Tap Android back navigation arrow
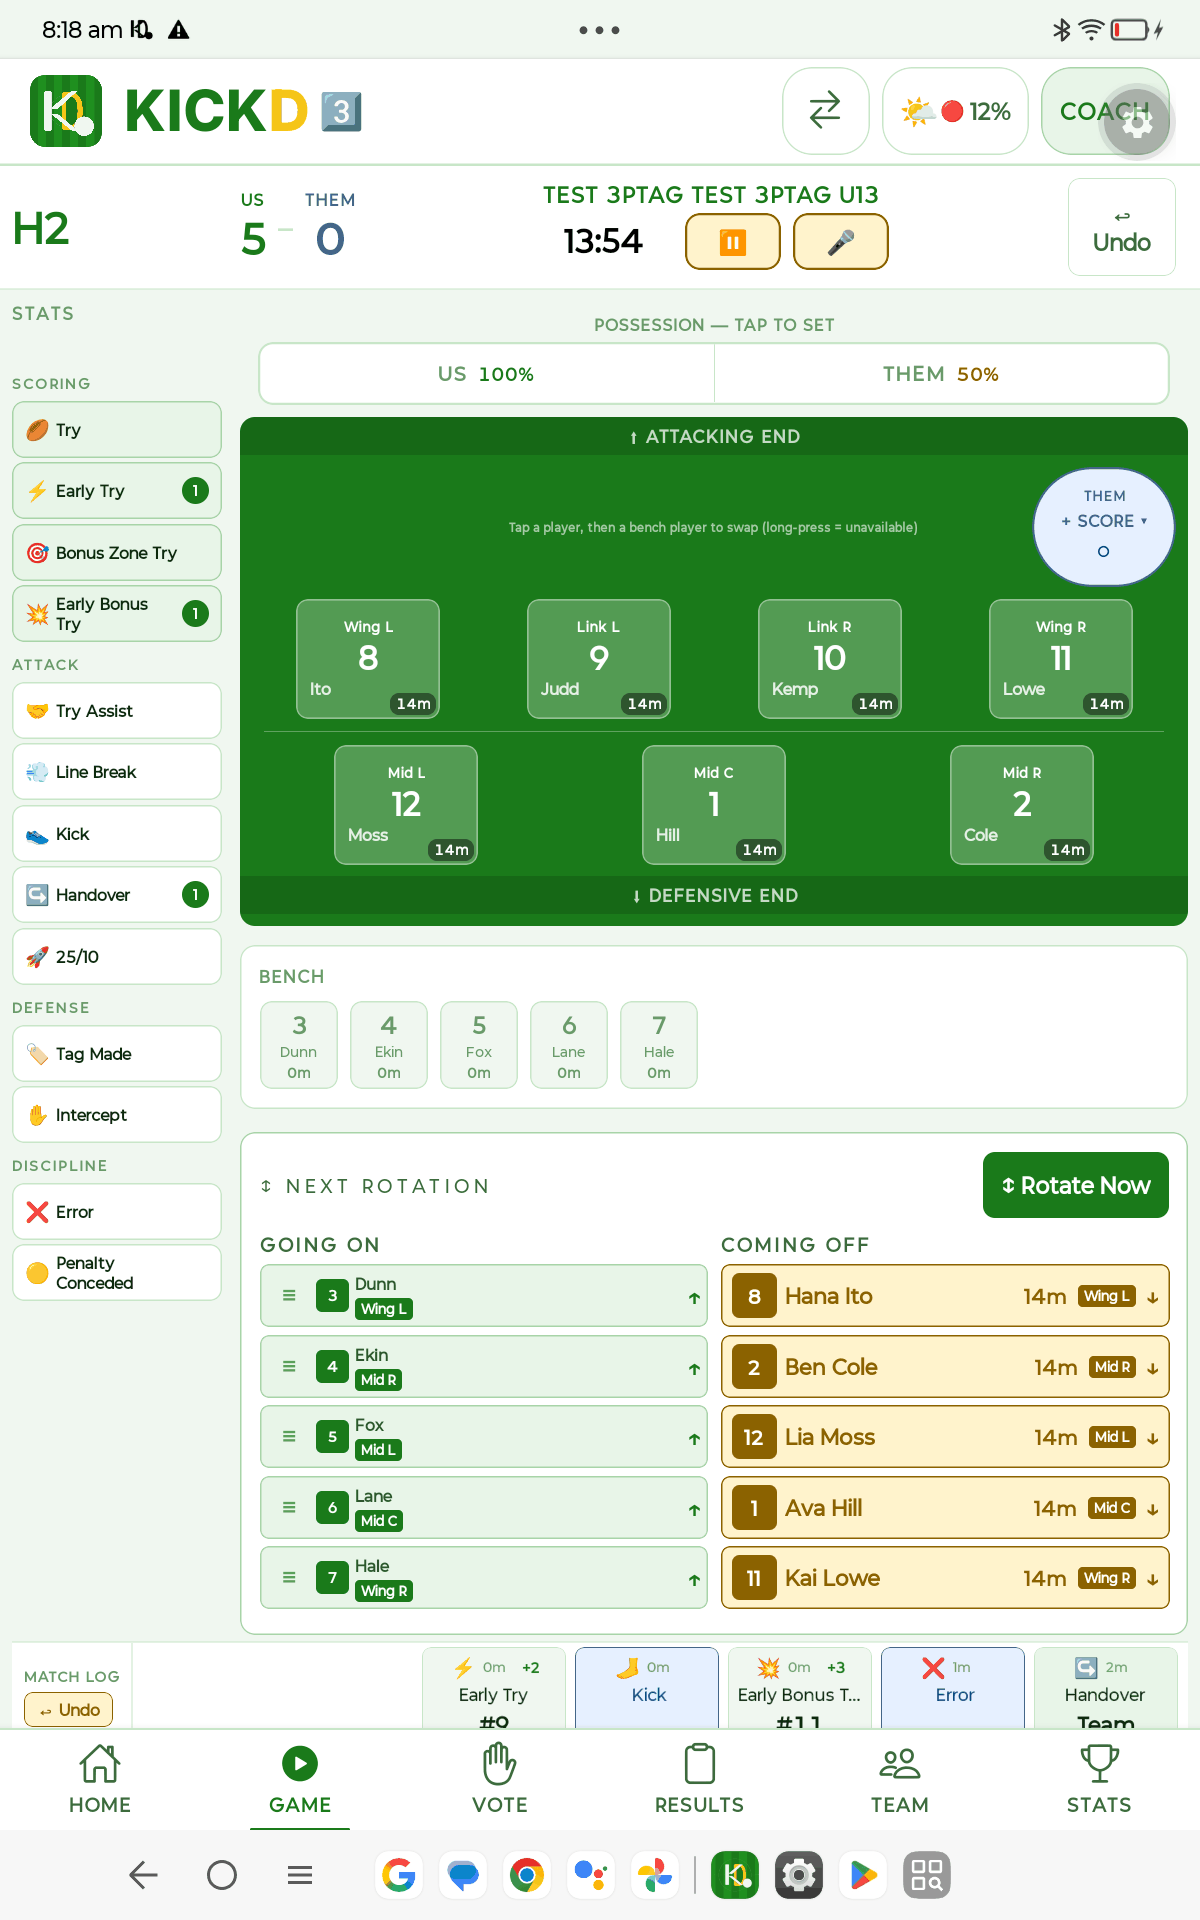The width and height of the screenshot is (1200, 1920). [144, 1875]
